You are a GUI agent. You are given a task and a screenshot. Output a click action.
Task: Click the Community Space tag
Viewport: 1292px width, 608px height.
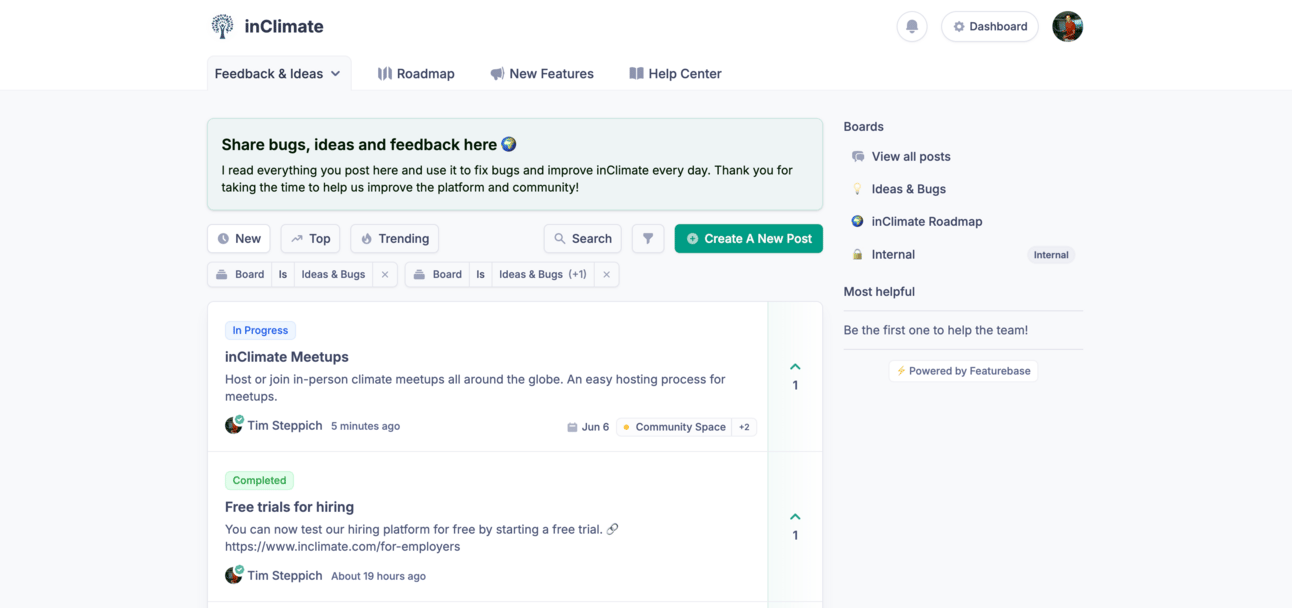click(675, 427)
